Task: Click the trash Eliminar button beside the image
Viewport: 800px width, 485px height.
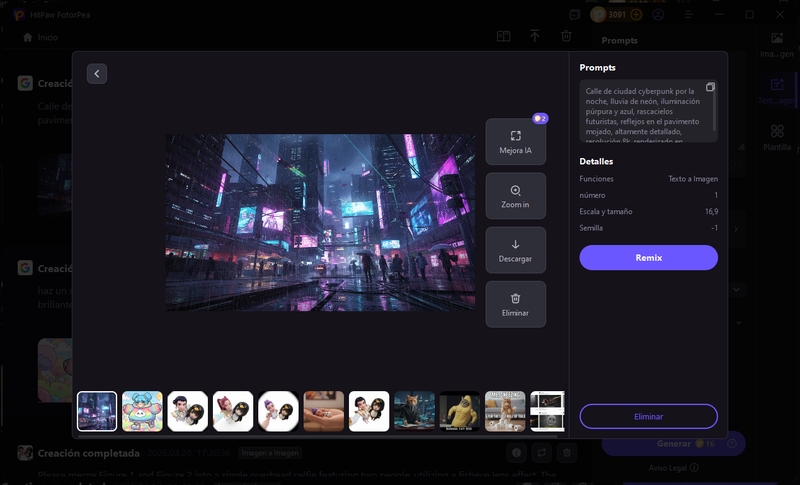Action: pyautogui.click(x=515, y=304)
